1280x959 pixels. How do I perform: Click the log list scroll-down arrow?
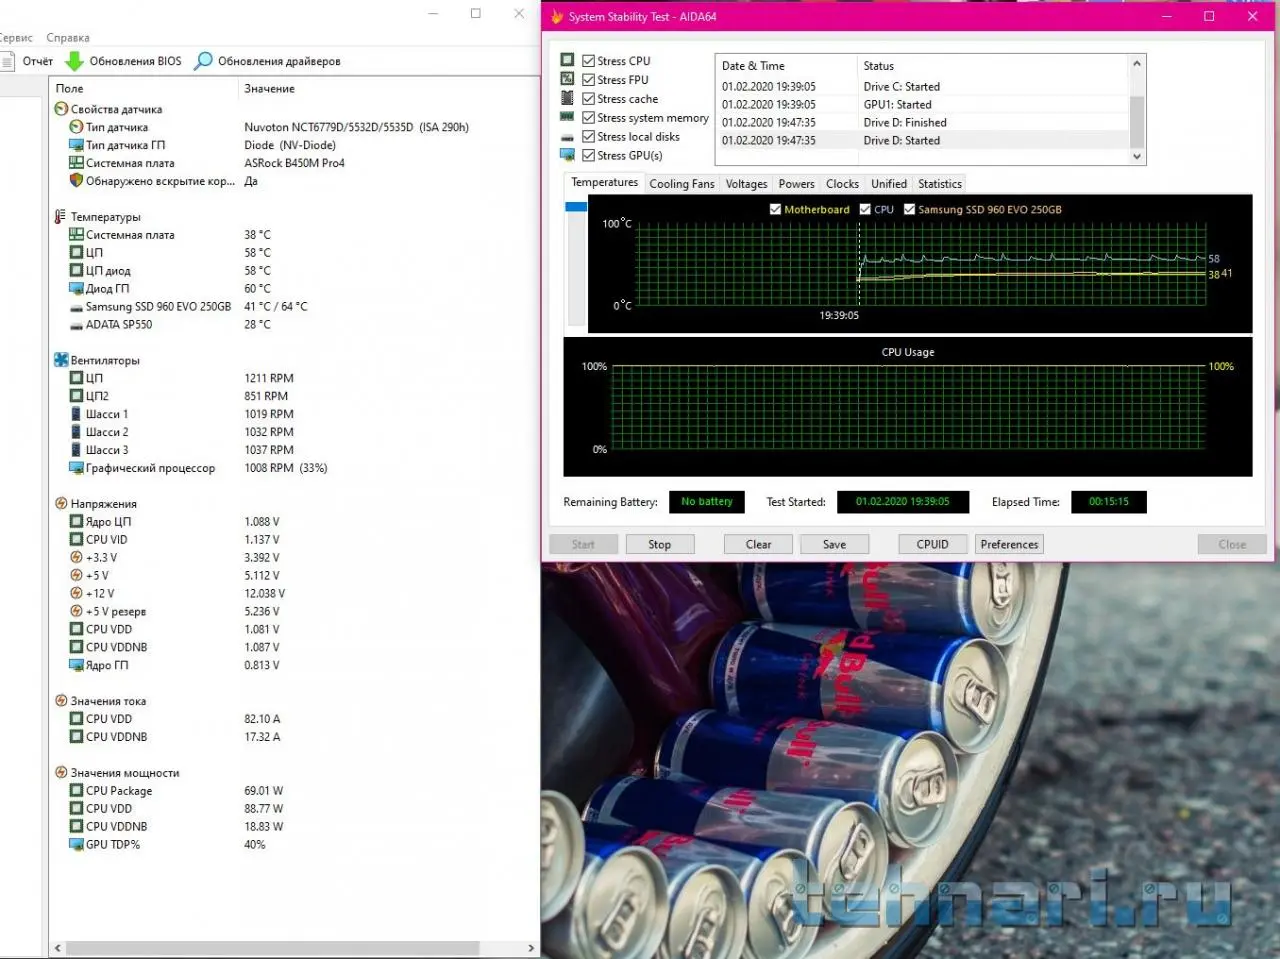tap(1136, 157)
